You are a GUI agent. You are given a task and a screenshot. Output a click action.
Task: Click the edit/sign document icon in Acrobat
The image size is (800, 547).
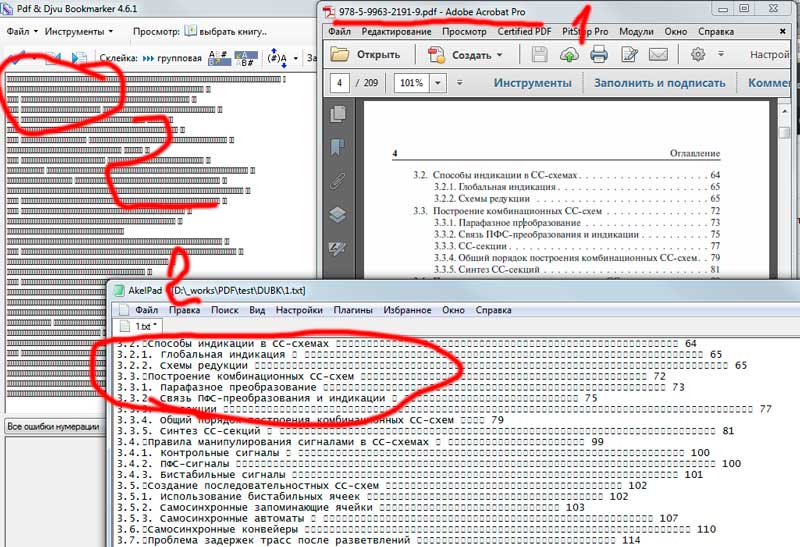click(x=629, y=55)
